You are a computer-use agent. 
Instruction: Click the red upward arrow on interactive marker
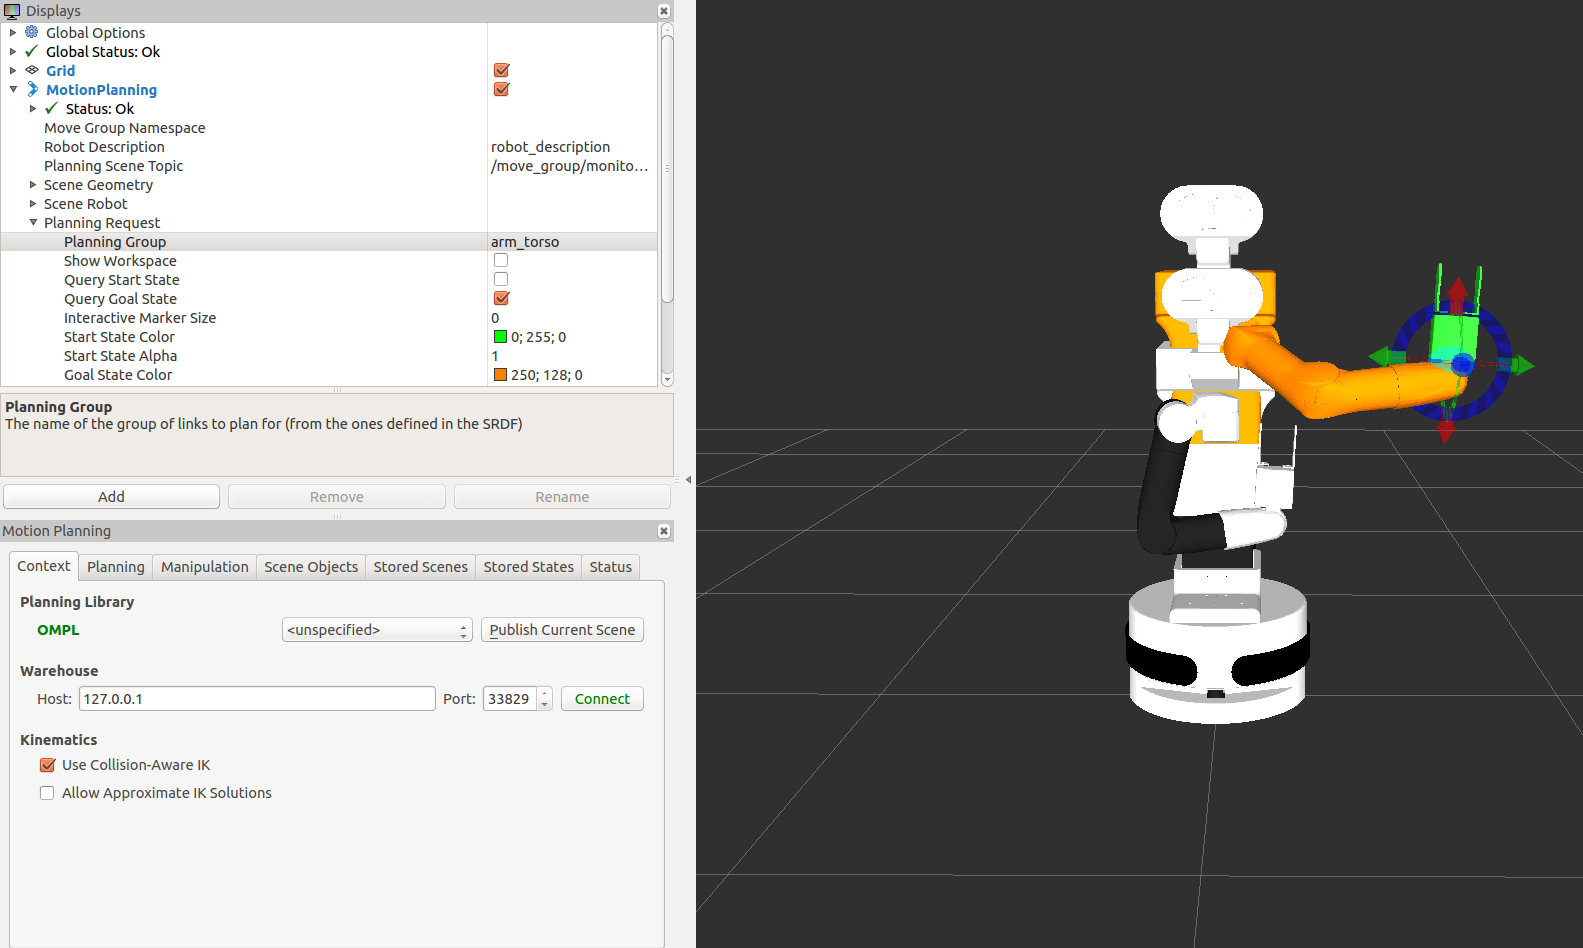(x=1458, y=292)
